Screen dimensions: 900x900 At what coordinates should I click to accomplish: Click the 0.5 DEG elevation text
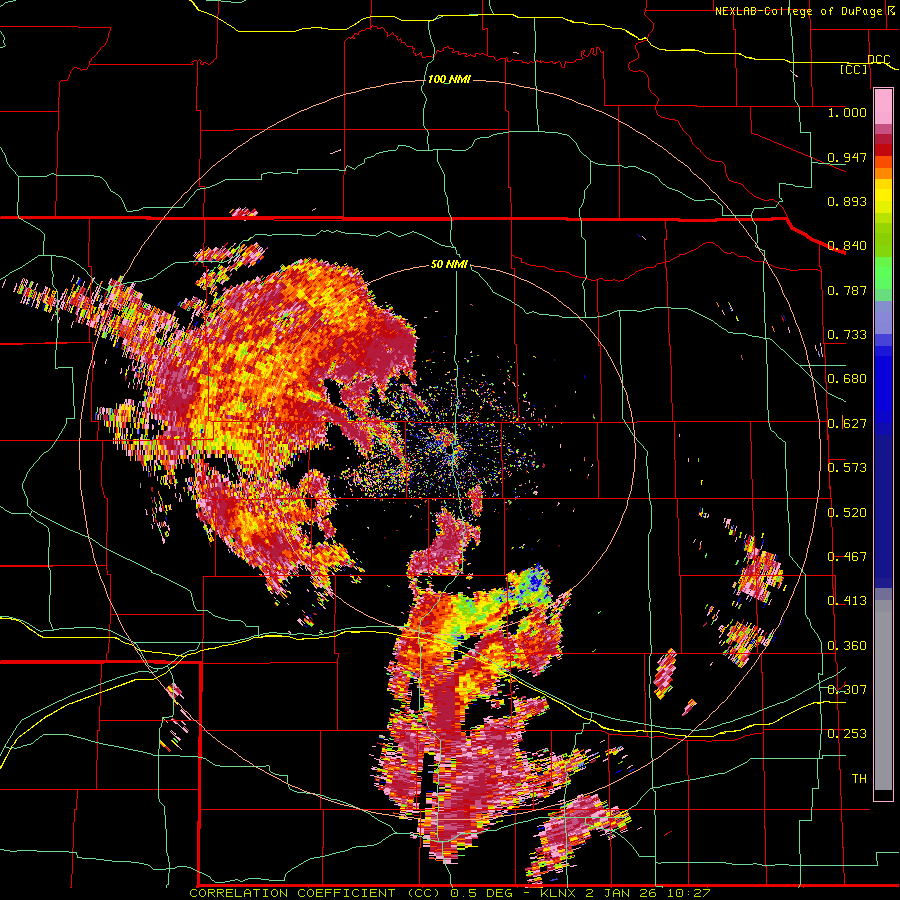pos(482,893)
